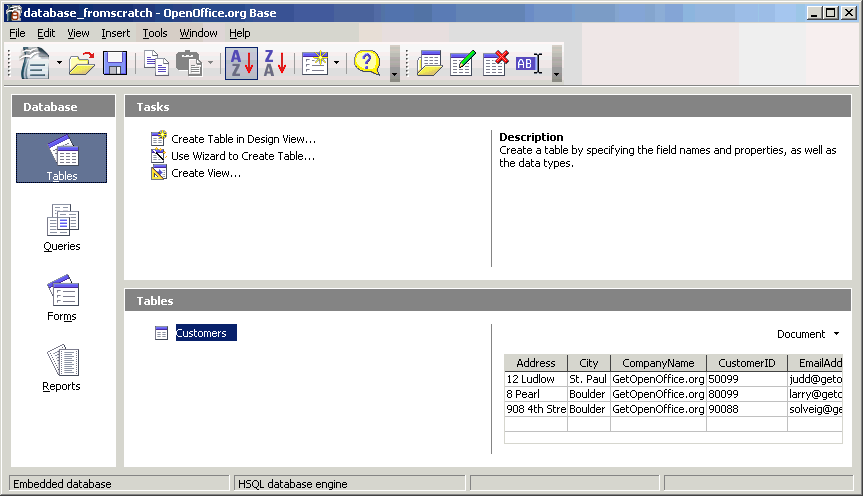Click the City column header
Screen dimensions: 863x496
(x=588, y=363)
